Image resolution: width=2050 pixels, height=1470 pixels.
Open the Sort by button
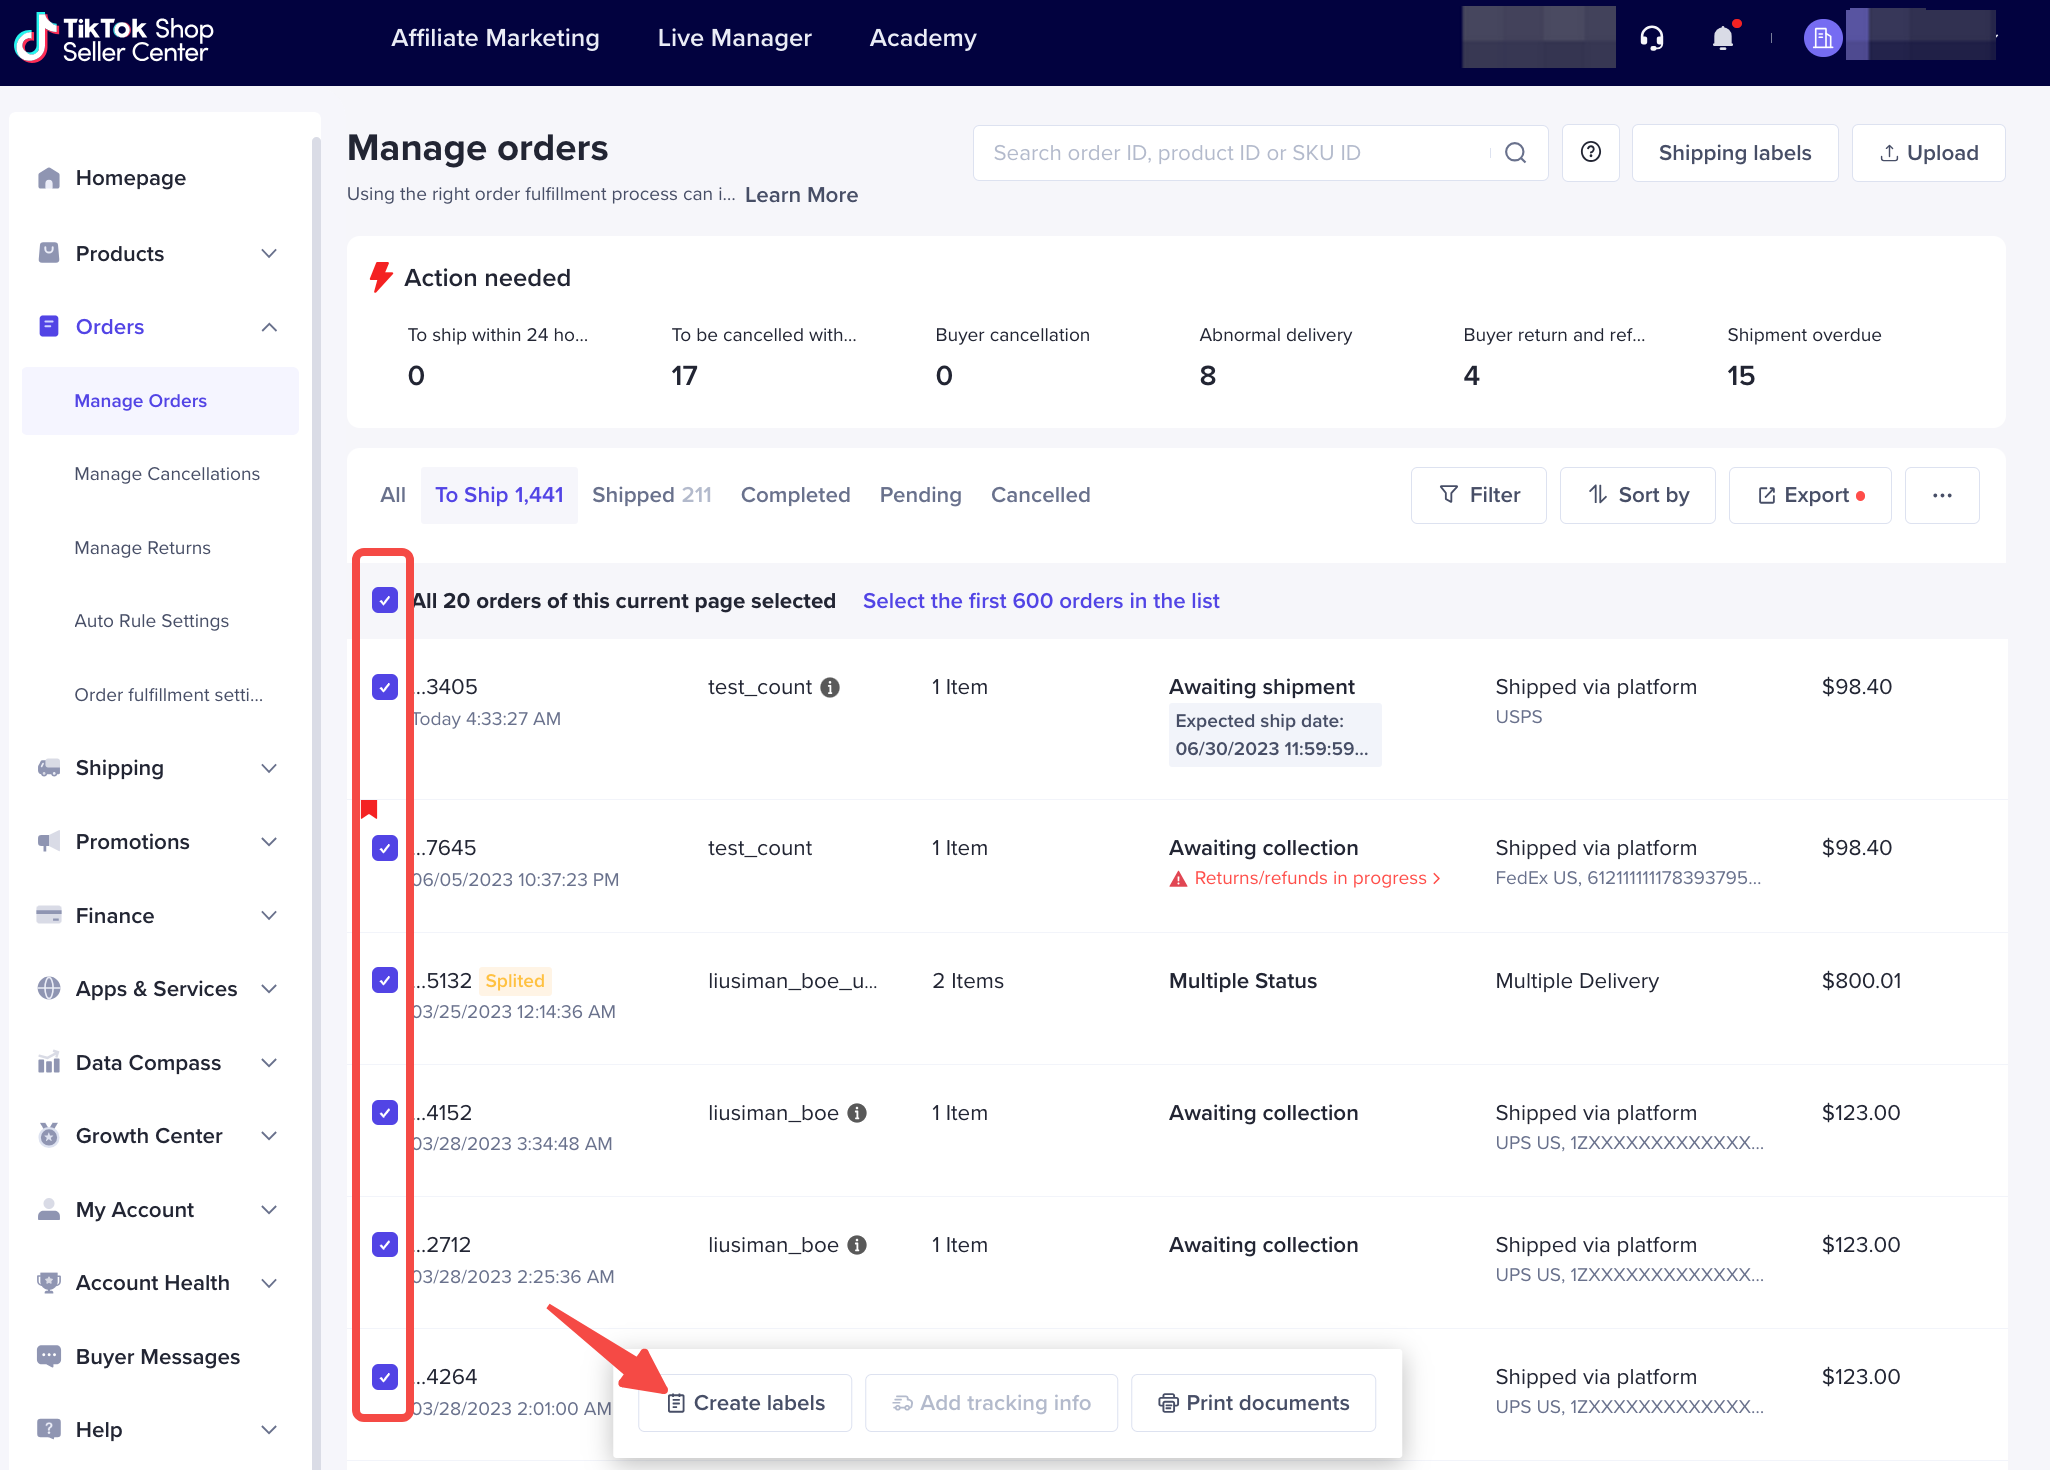pyautogui.click(x=1637, y=495)
